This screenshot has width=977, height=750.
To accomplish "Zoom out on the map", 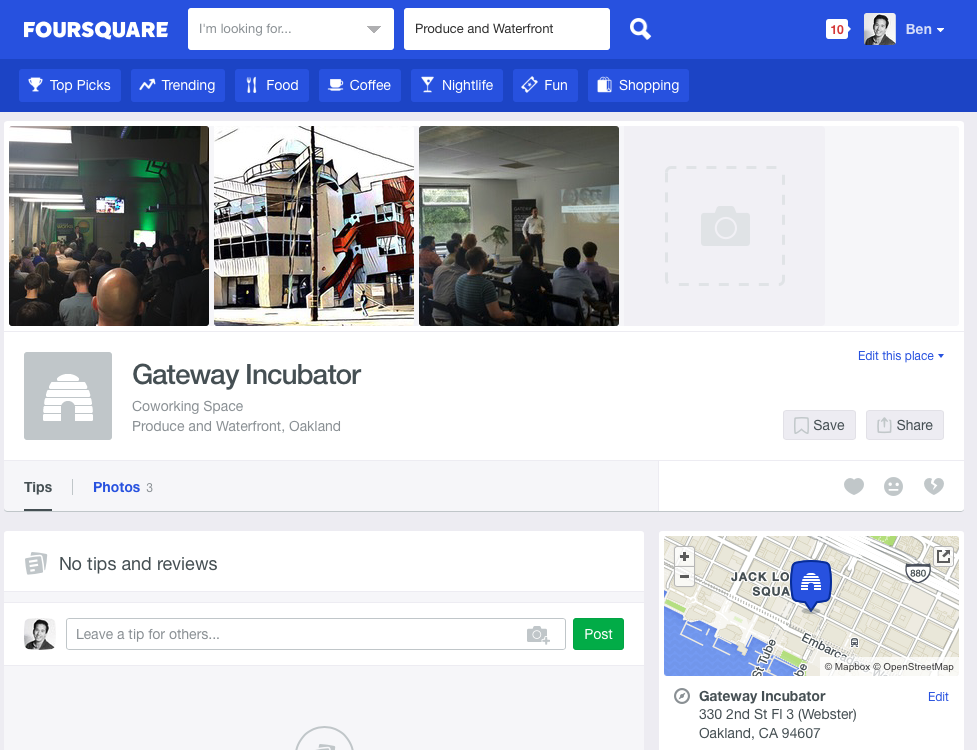I will tap(684, 576).
